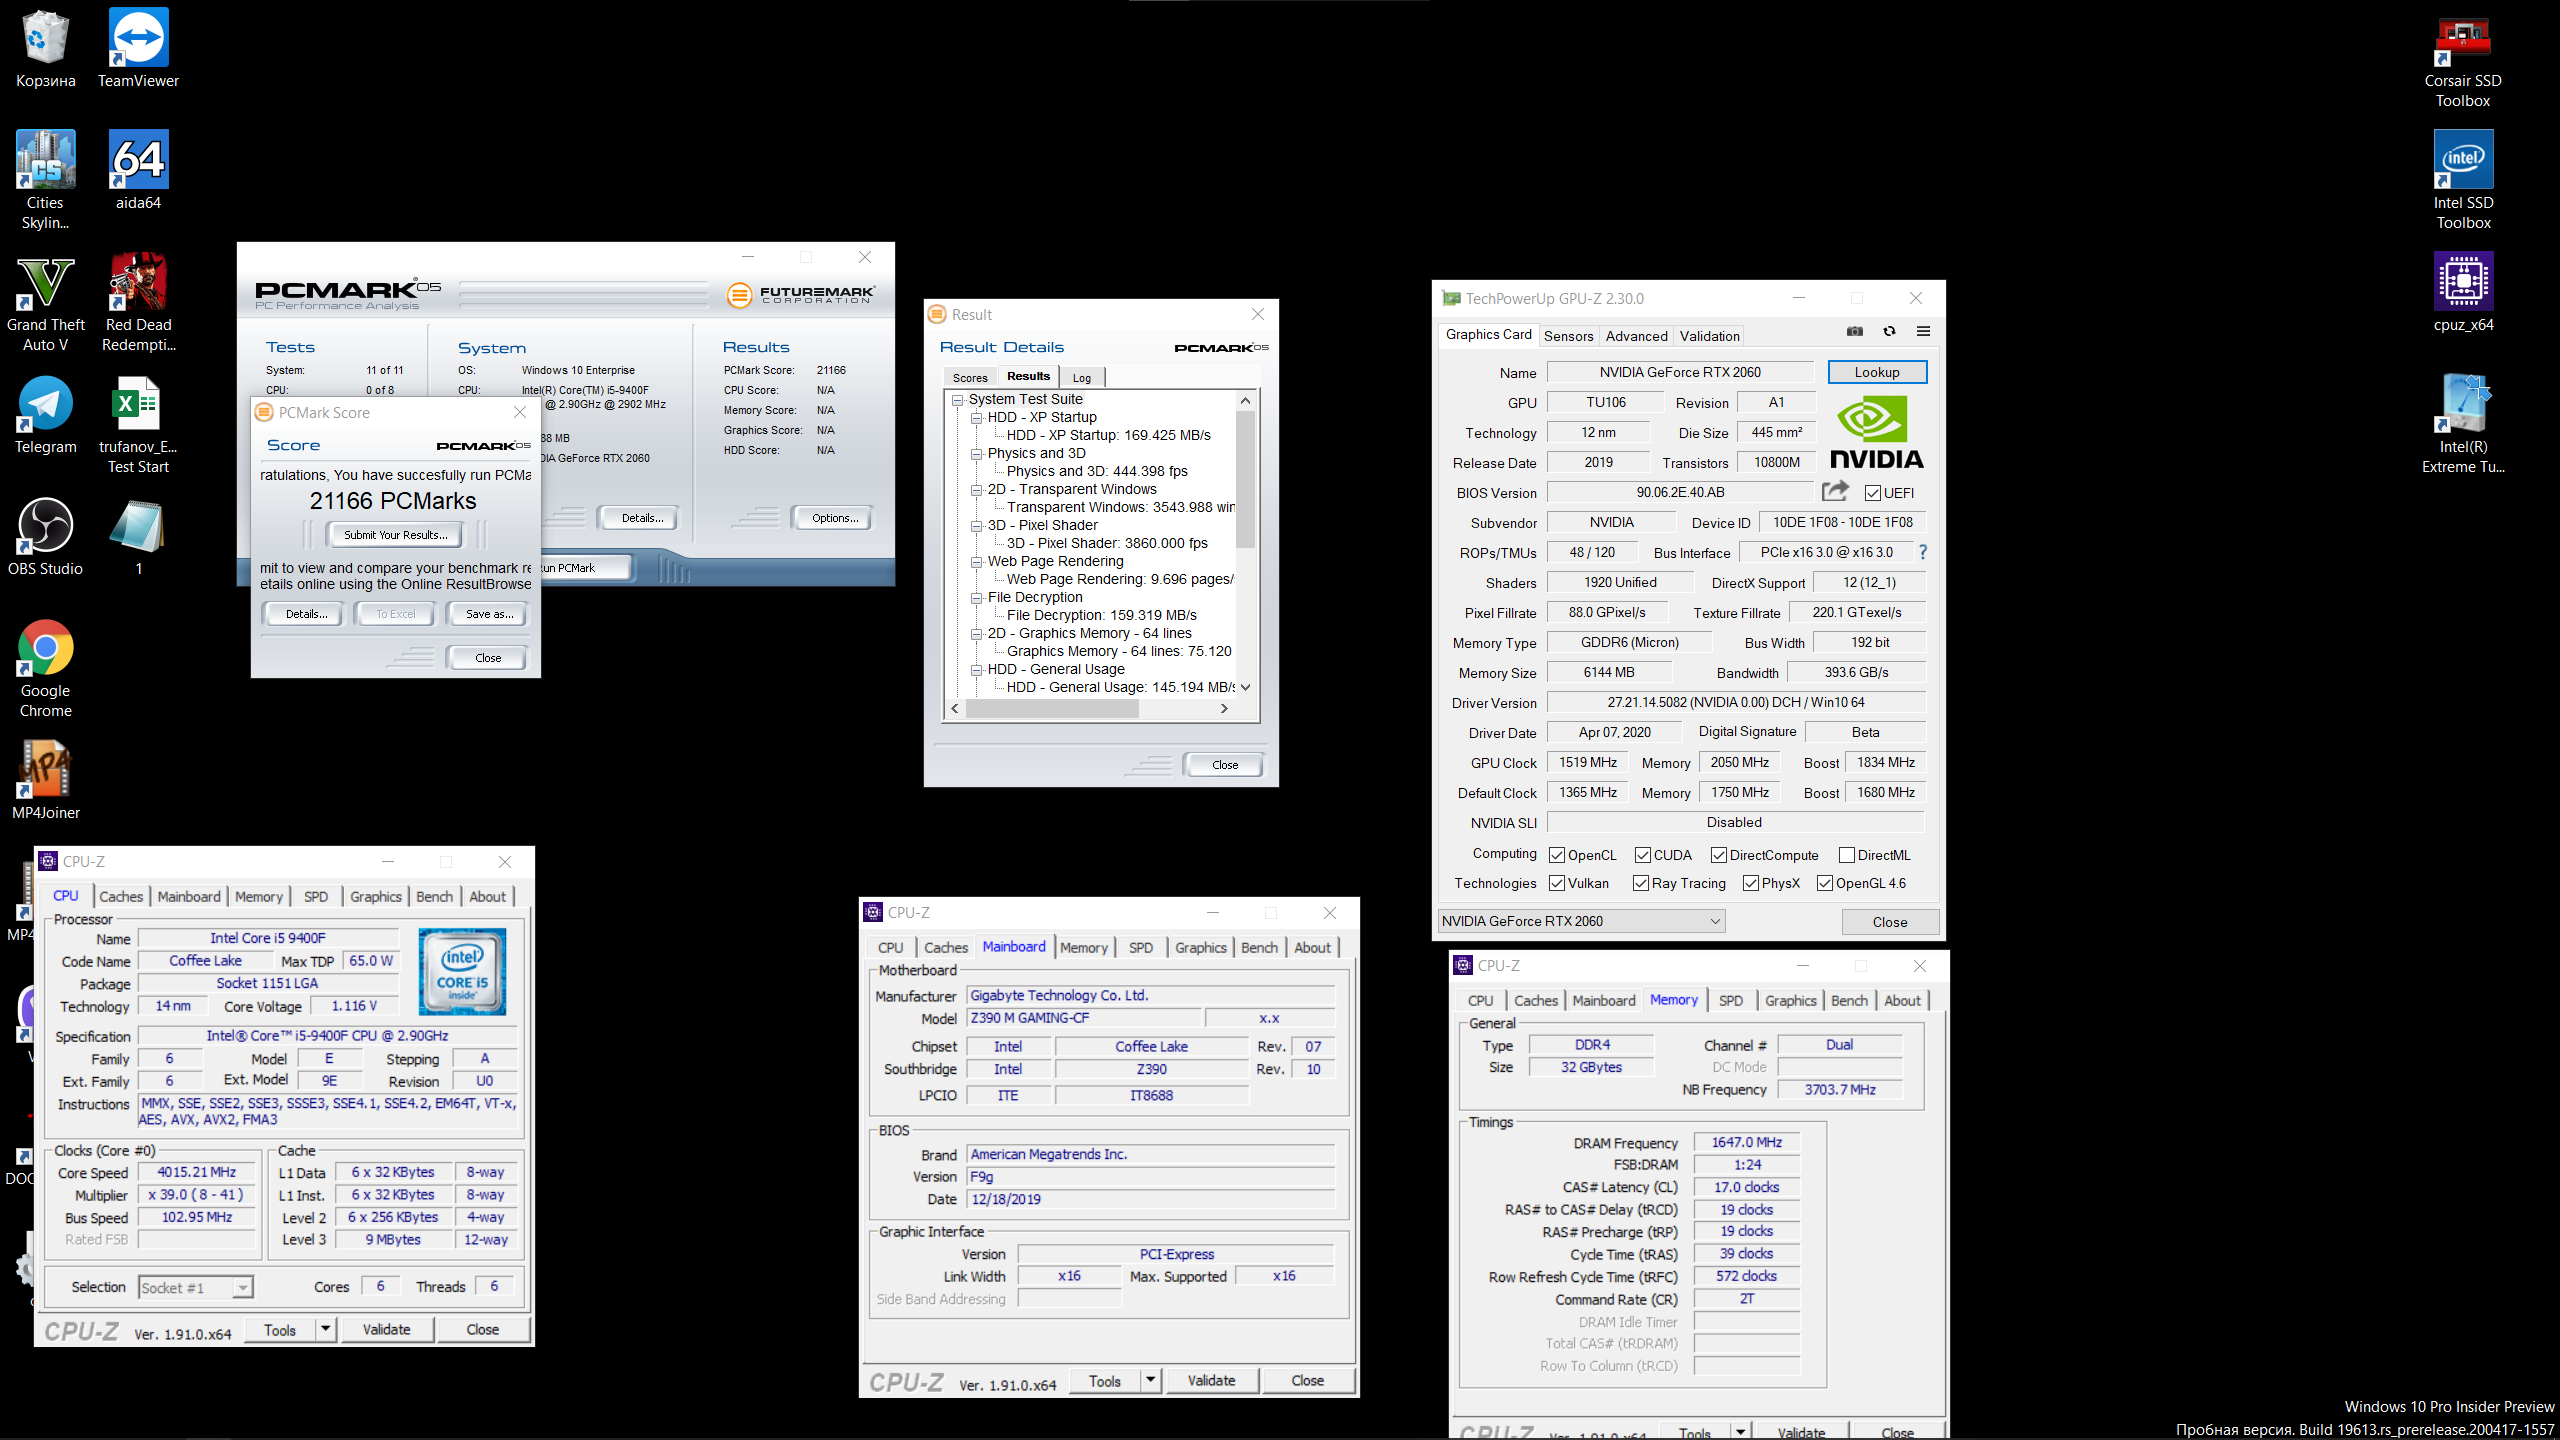Screen dimensions: 2560x1440
Task: Click the Options button in PCMark05
Action: click(834, 518)
